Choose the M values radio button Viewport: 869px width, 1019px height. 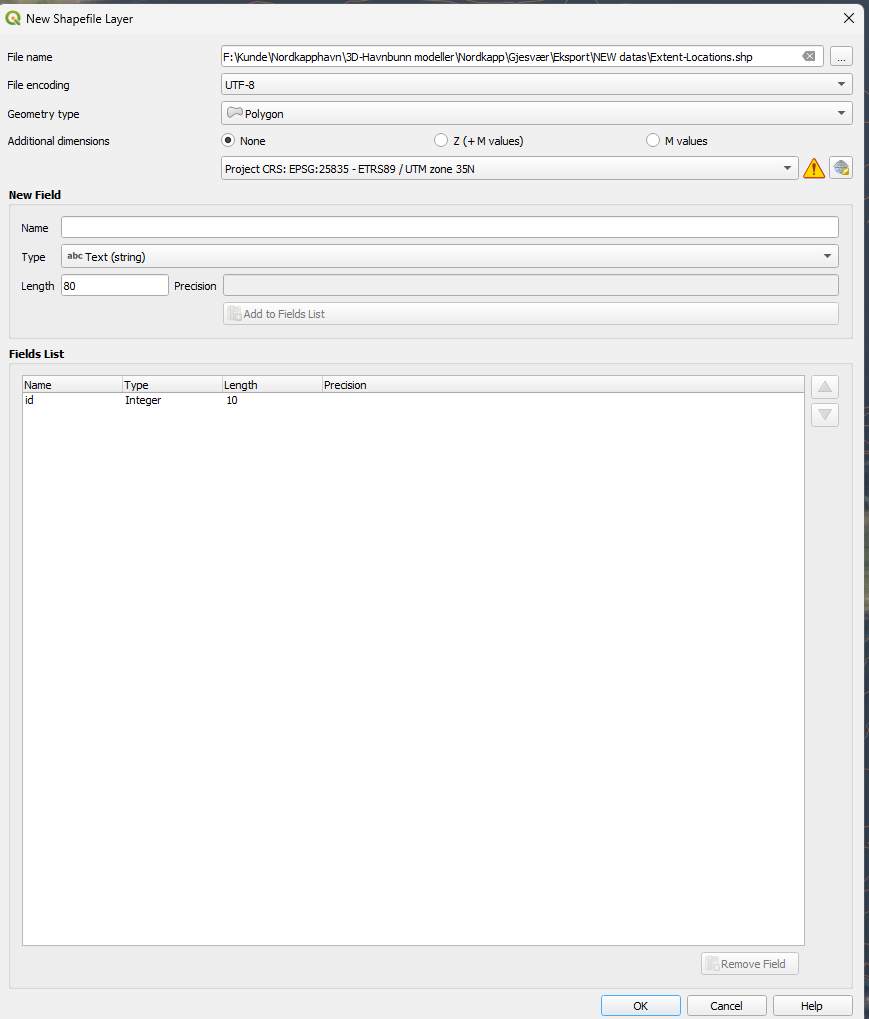(653, 141)
